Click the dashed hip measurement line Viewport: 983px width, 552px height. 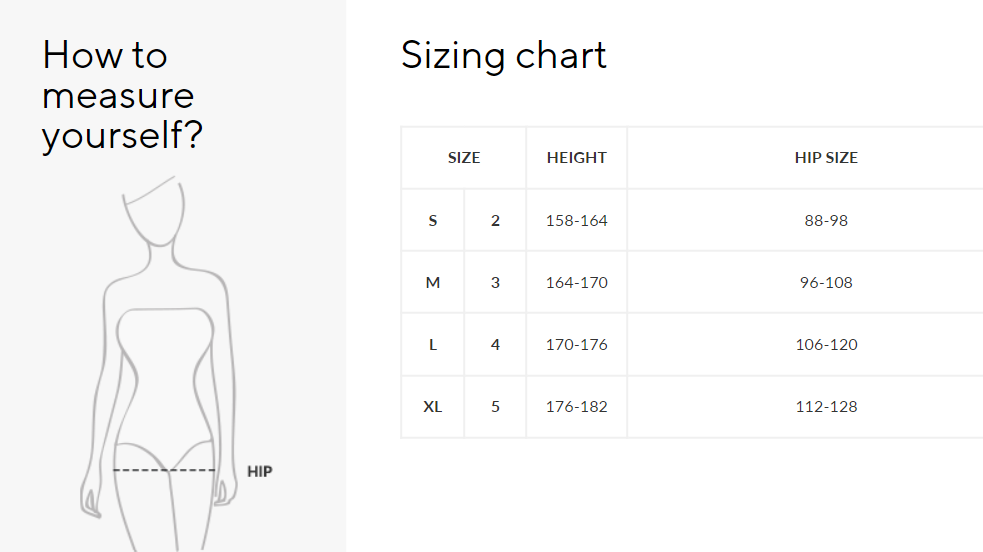164,470
